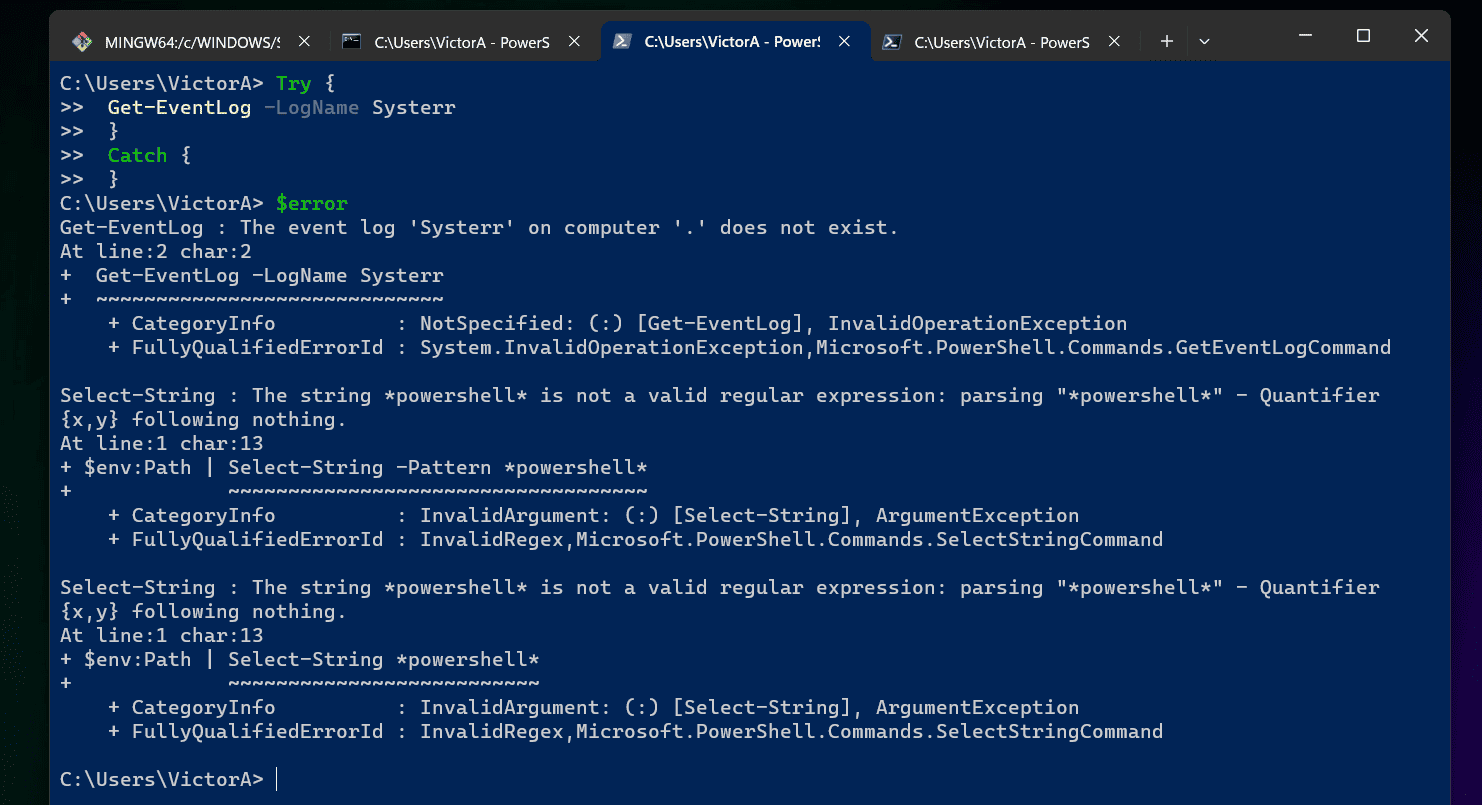Click the cursor at the bottom prompt line
Viewport: 1482px width, 805px height.
coord(277,780)
